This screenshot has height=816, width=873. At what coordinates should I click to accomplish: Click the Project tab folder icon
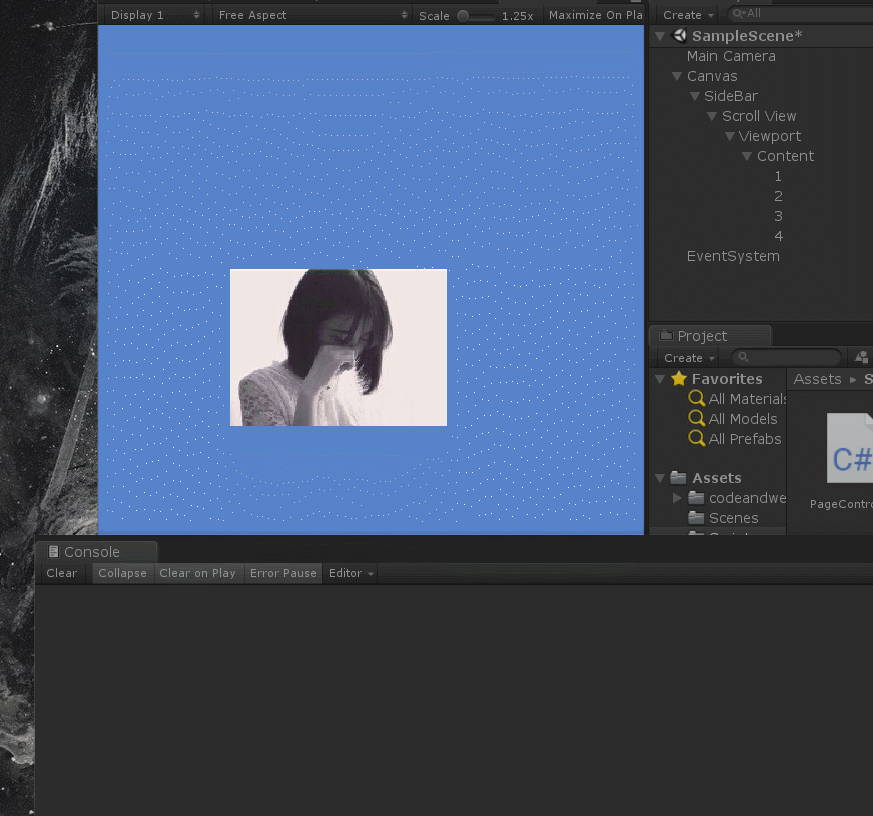click(666, 336)
